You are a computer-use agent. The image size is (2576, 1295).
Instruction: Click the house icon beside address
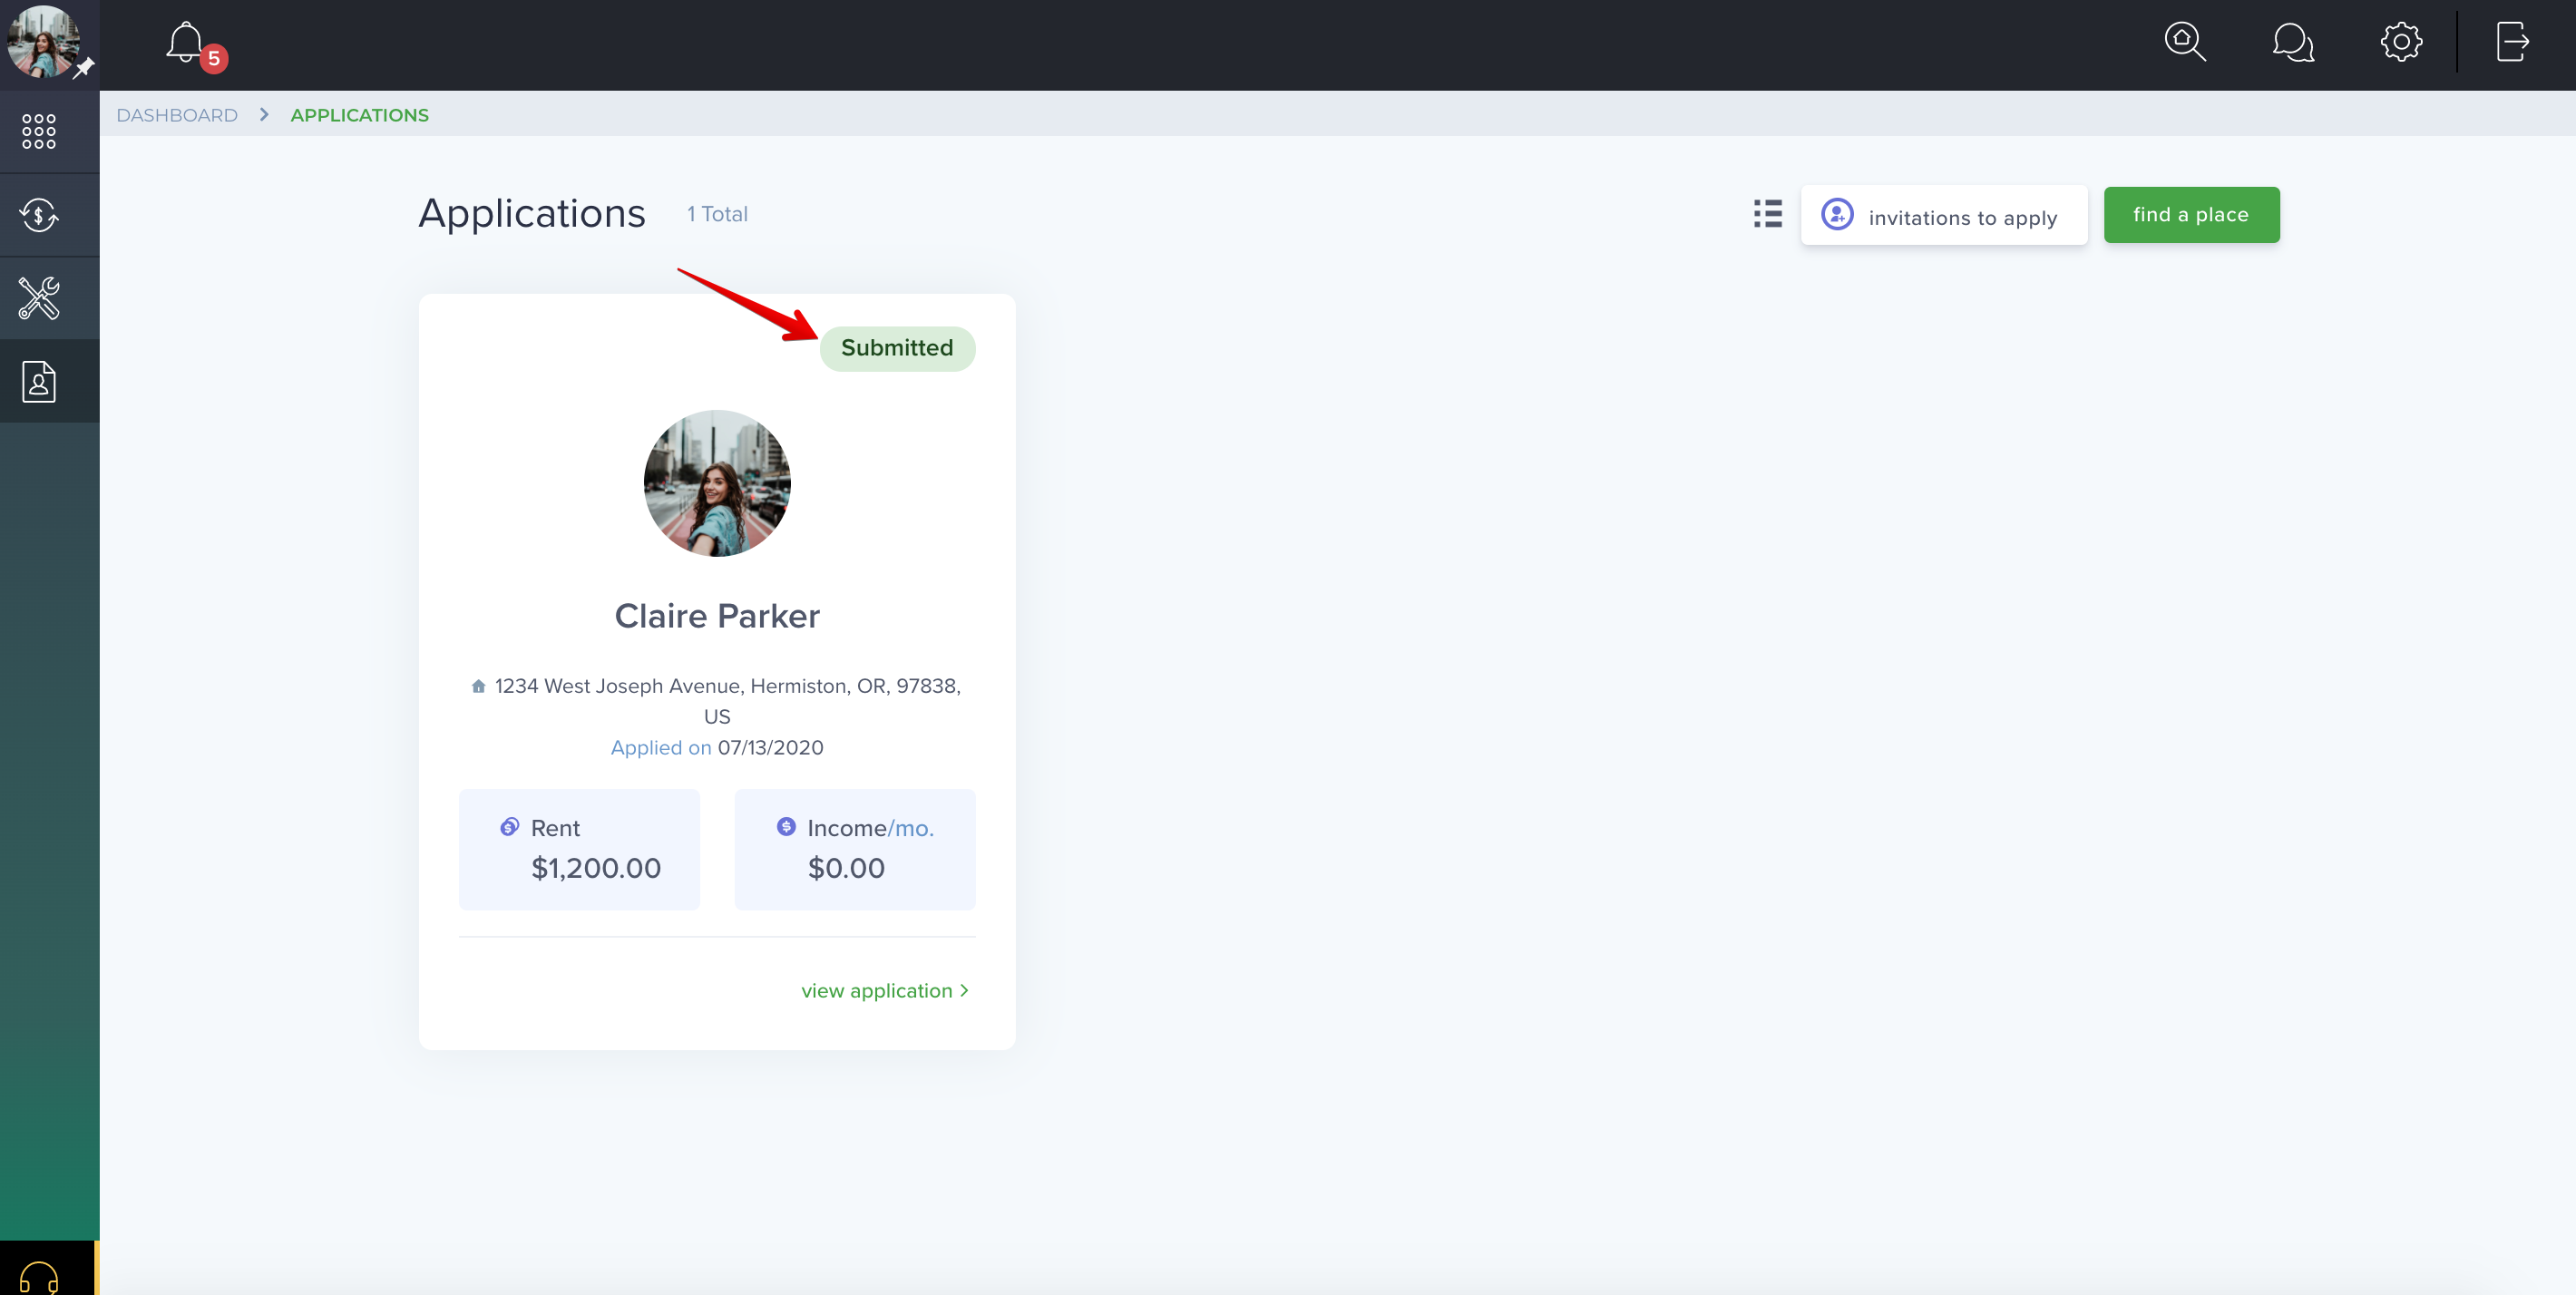pyautogui.click(x=478, y=686)
